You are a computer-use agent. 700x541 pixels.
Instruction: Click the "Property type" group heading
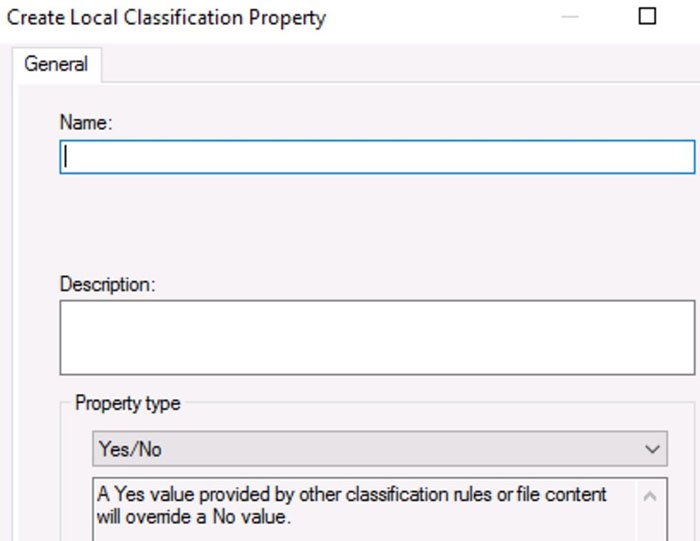tap(128, 404)
